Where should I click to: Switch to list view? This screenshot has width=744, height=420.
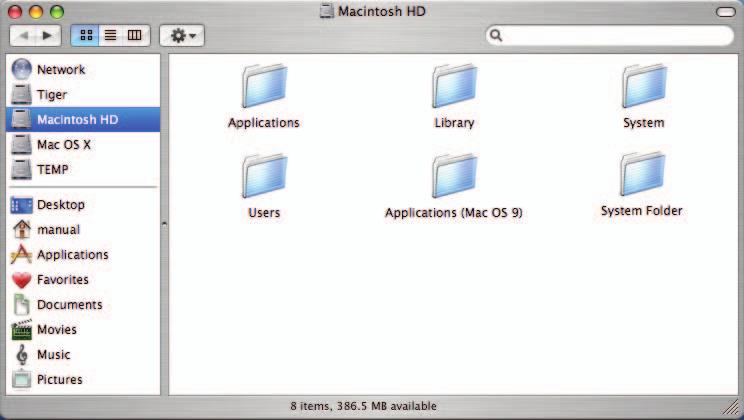click(x=111, y=35)
